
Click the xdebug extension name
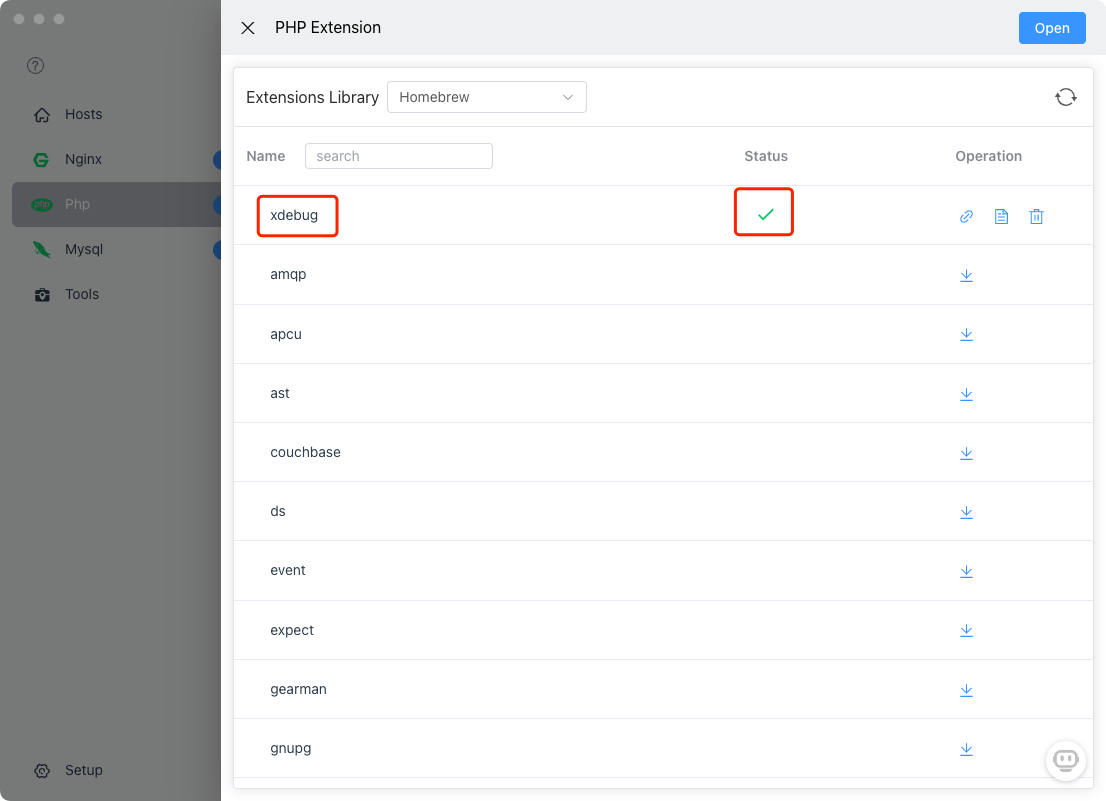point(294,215)
